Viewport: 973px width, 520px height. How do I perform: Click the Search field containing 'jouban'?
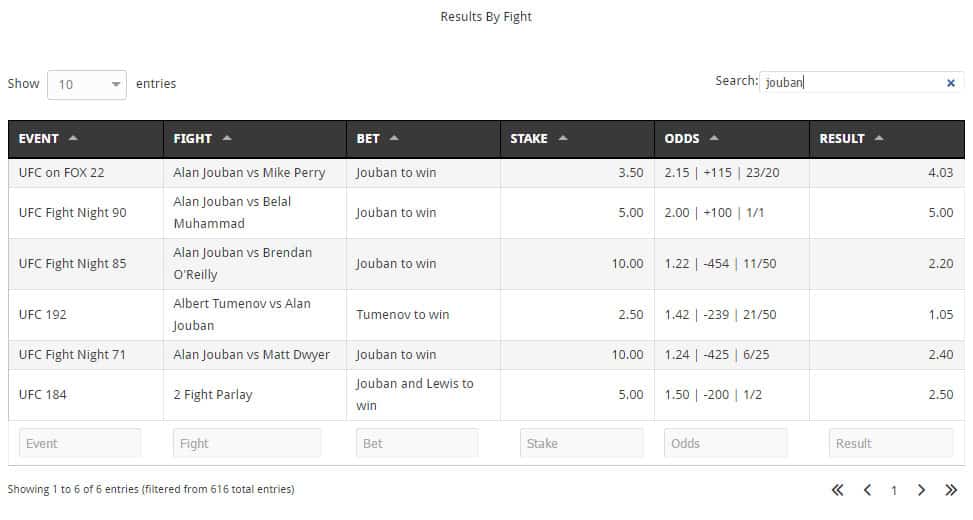[848, 83]
